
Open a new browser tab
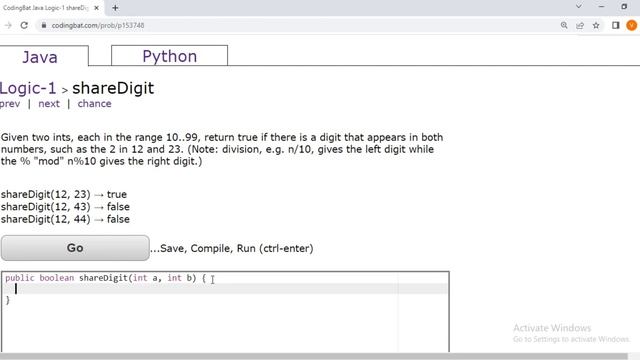[x=115, y=8]
